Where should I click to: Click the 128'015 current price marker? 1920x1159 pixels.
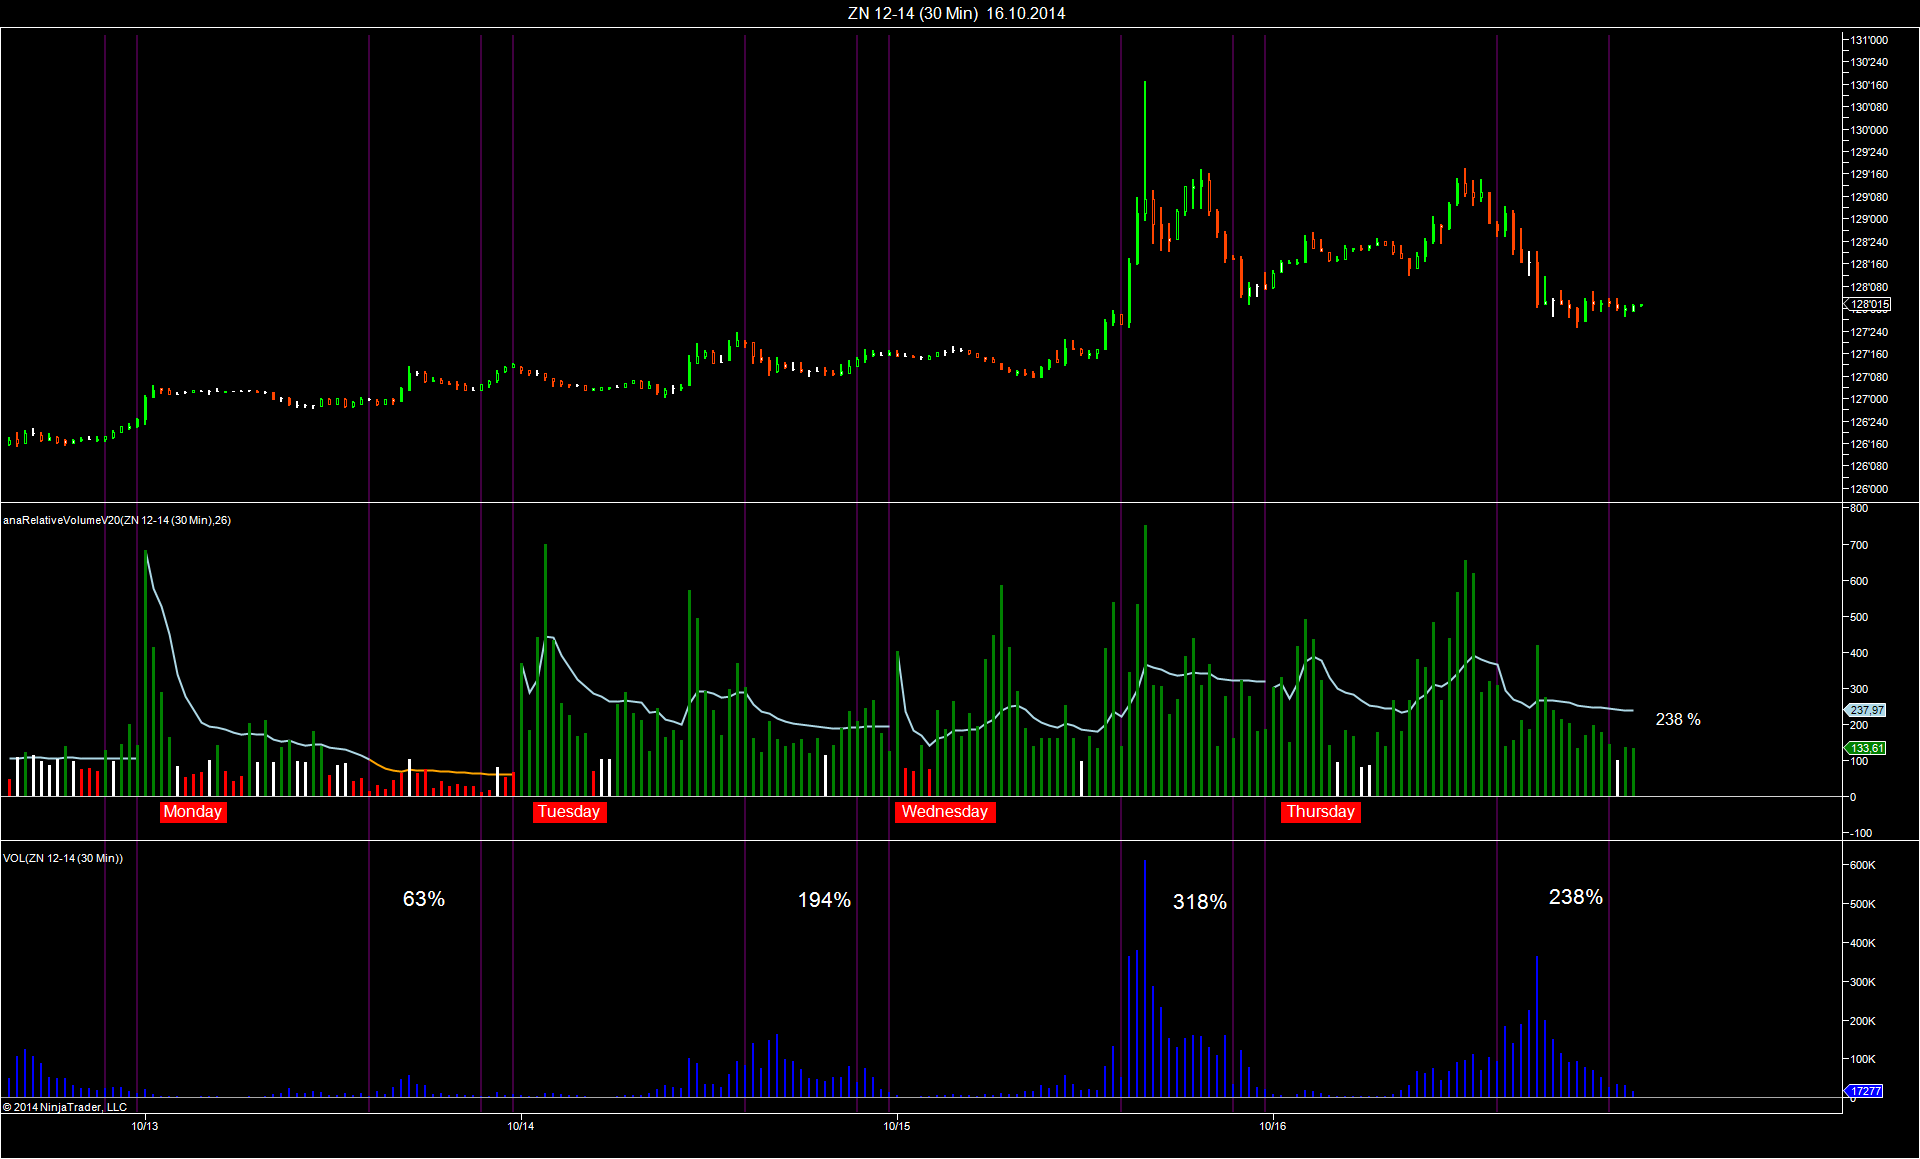pyautogui.click(x=1867, y=304)
